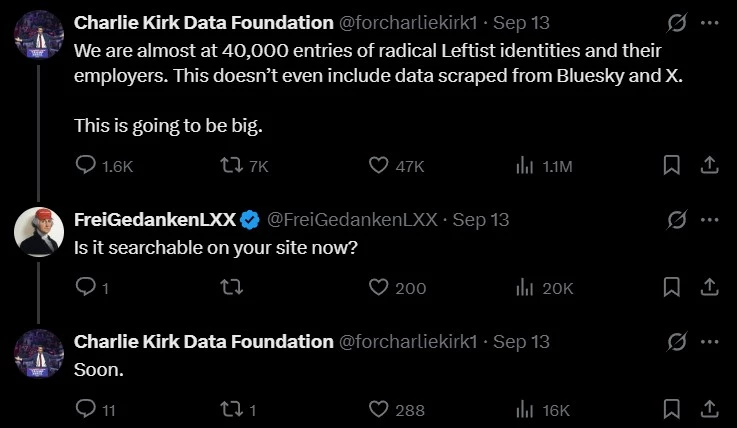Like the post with 47K likes
The width and height of the screenshot is (737, 428).
378,165
